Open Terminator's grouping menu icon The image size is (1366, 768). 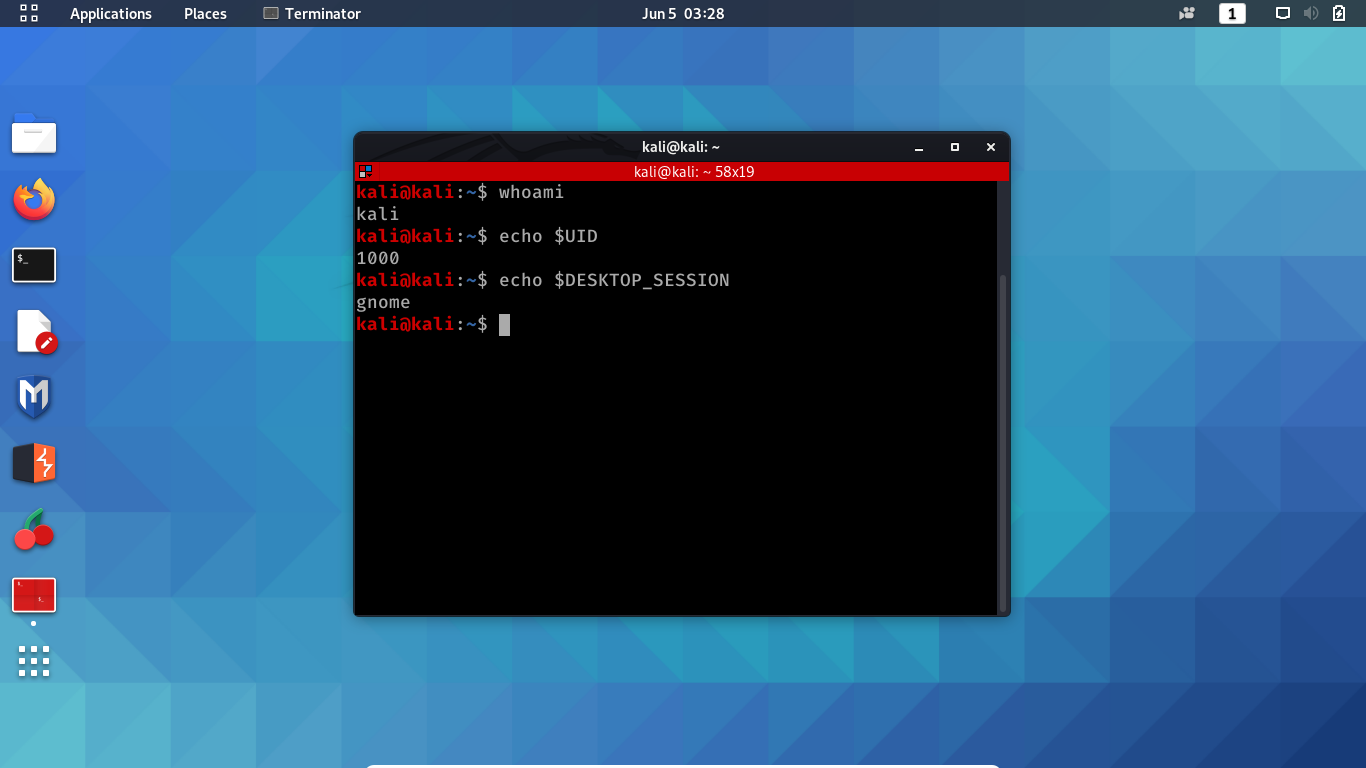coord(366,170)
